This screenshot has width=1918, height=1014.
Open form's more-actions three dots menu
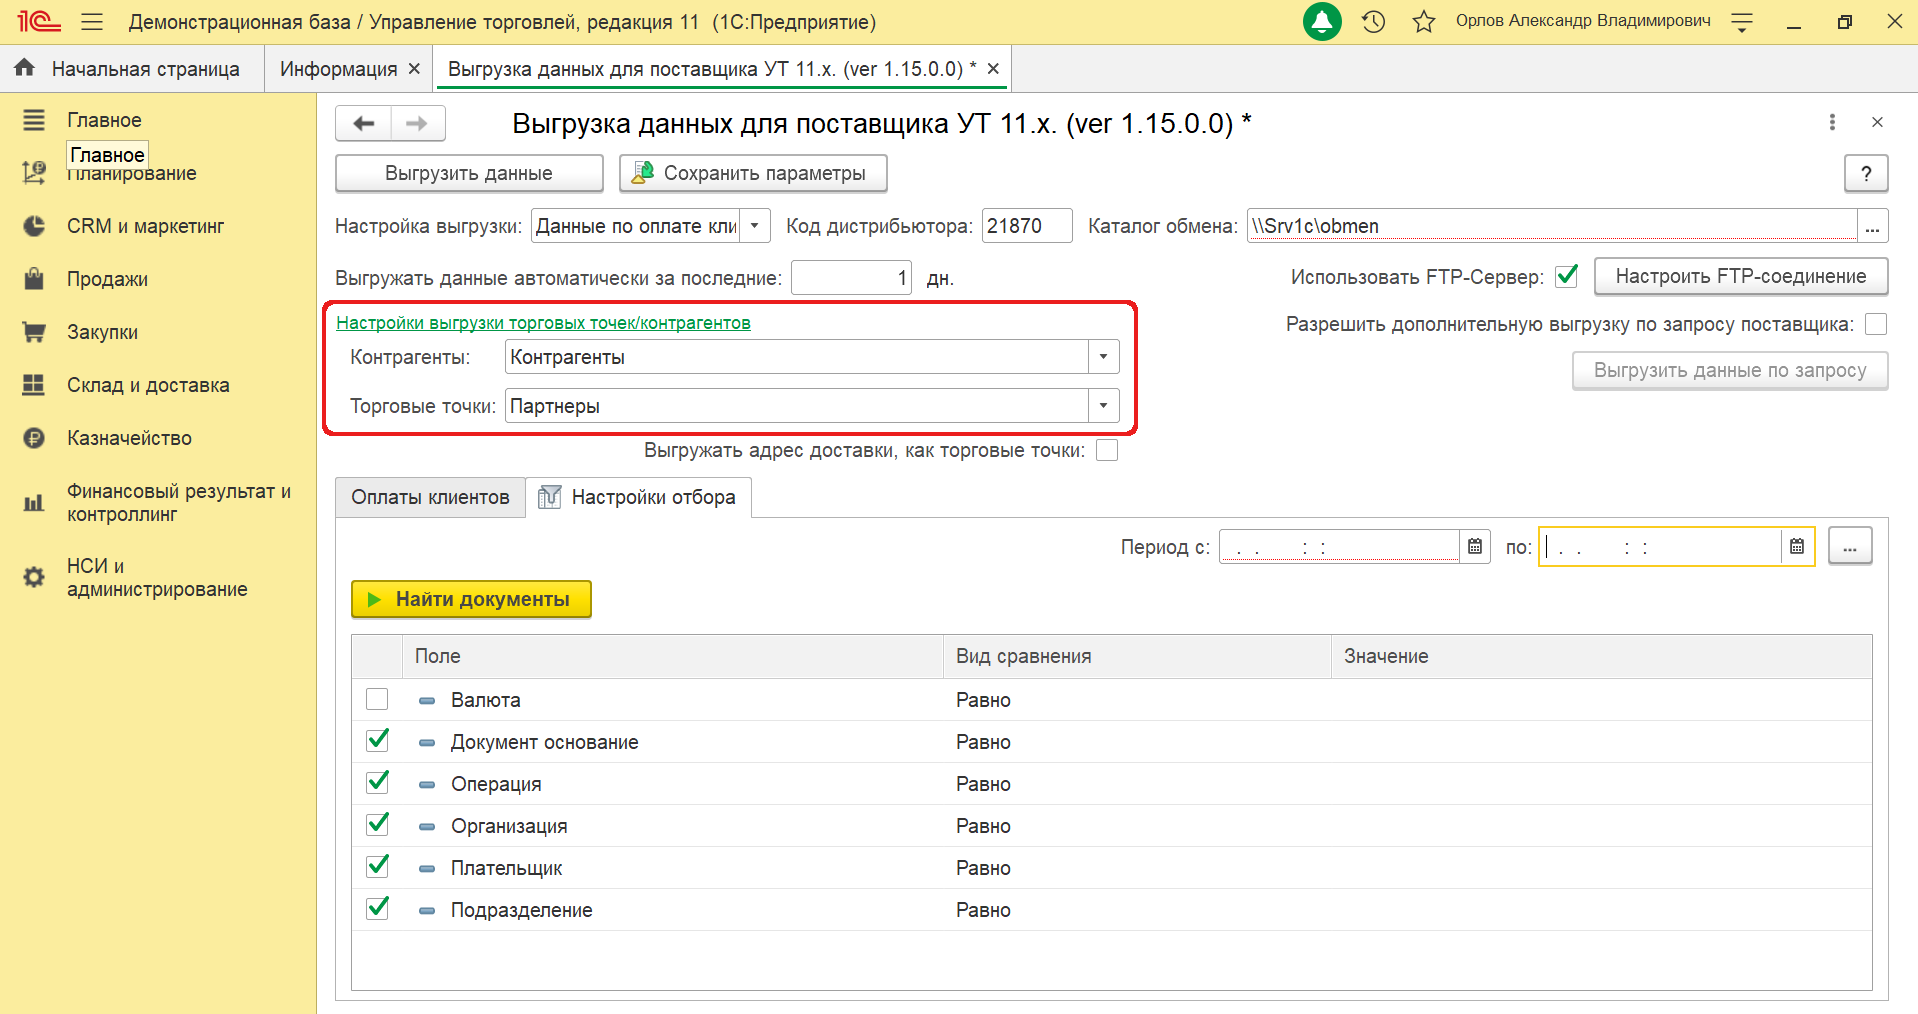(x=1832, y=122)
